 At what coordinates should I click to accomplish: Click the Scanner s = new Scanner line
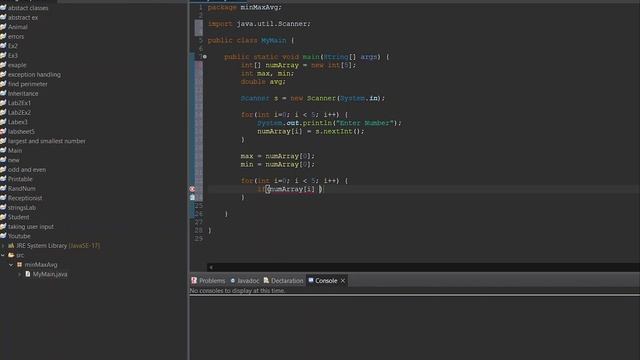pyautogui.click(x=313, y=98)
